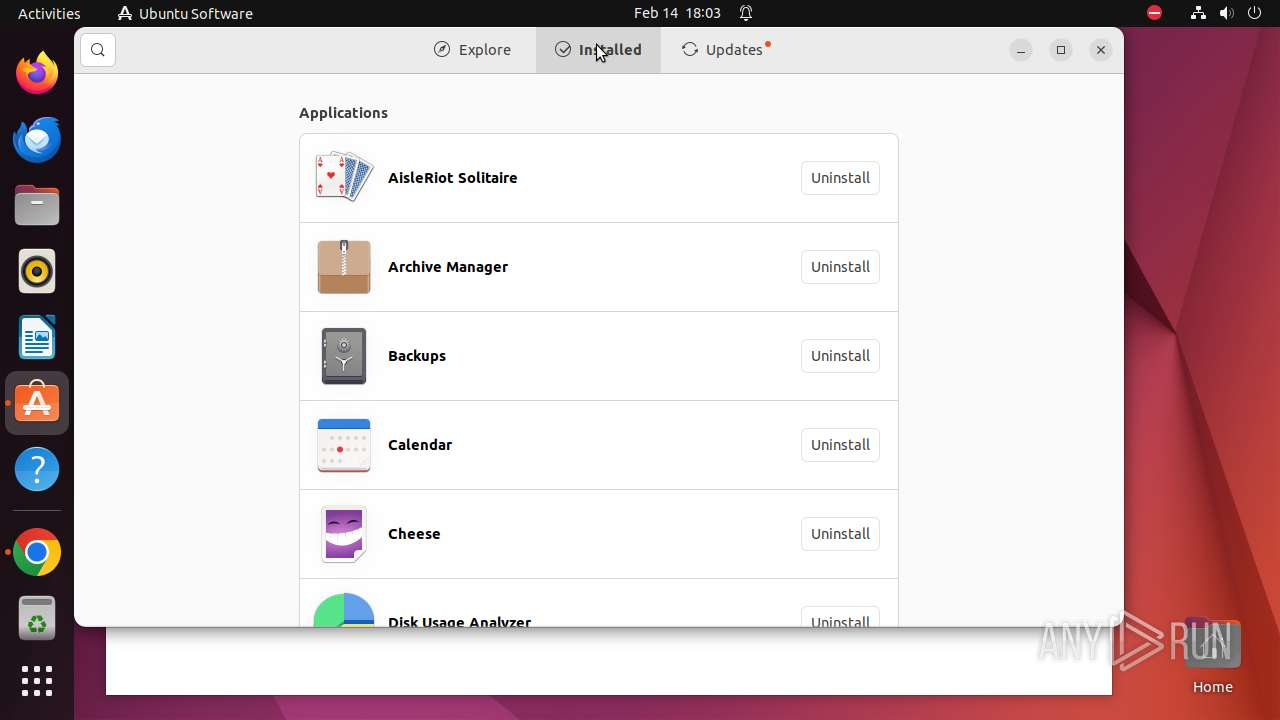
Task: Uninstall AisleRiot Solitaire
Action: coord(840,178)
